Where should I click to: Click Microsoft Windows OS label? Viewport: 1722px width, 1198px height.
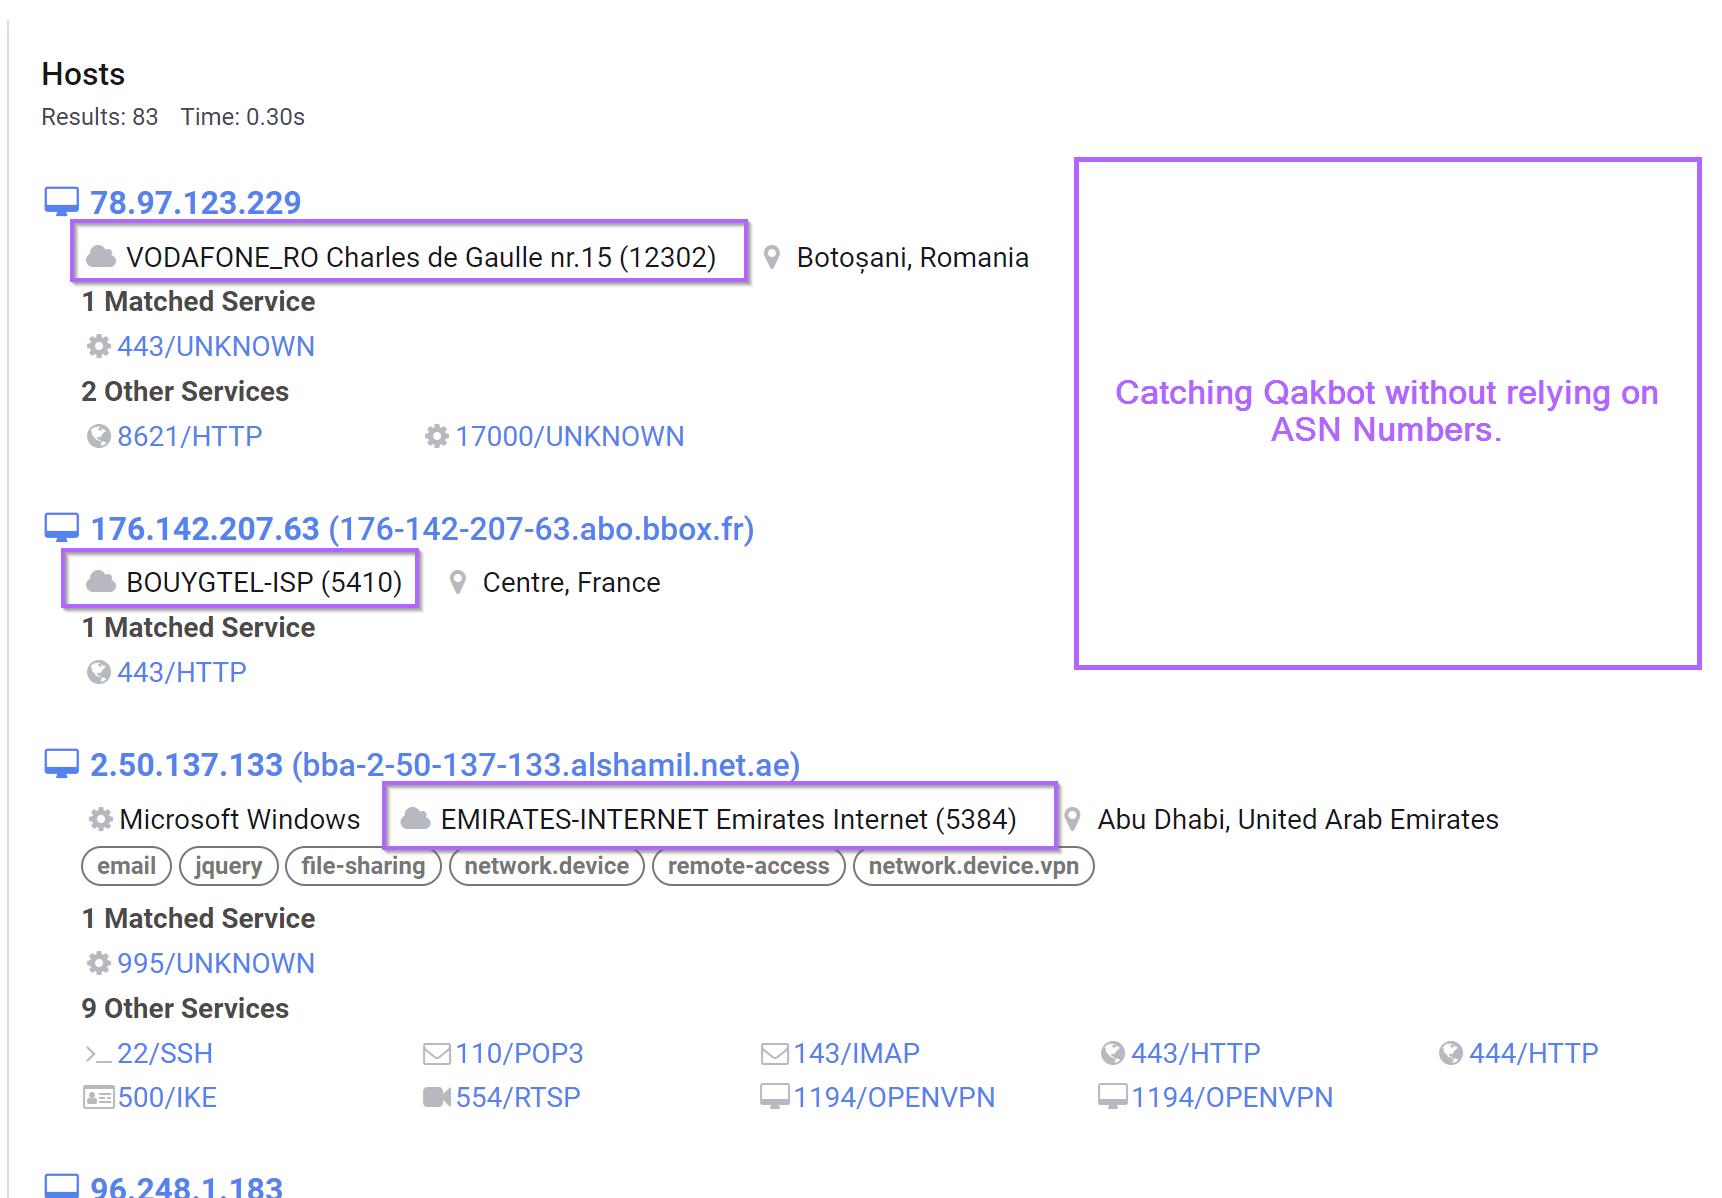[240, 819]
